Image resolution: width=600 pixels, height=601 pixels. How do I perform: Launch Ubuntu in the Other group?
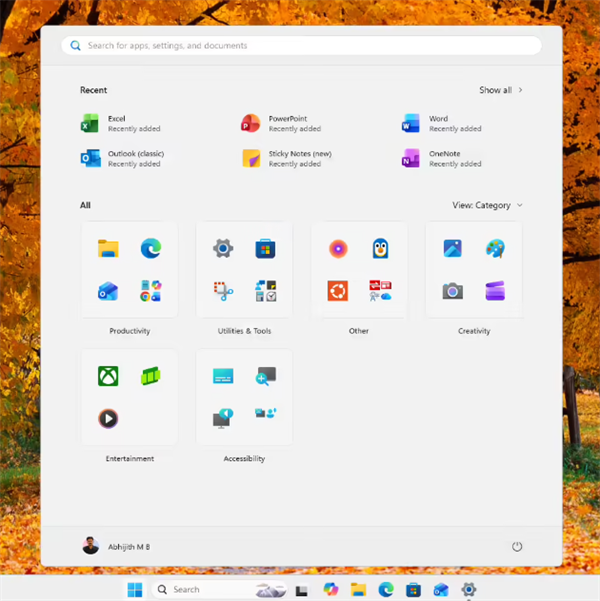(x=338, y=291)
